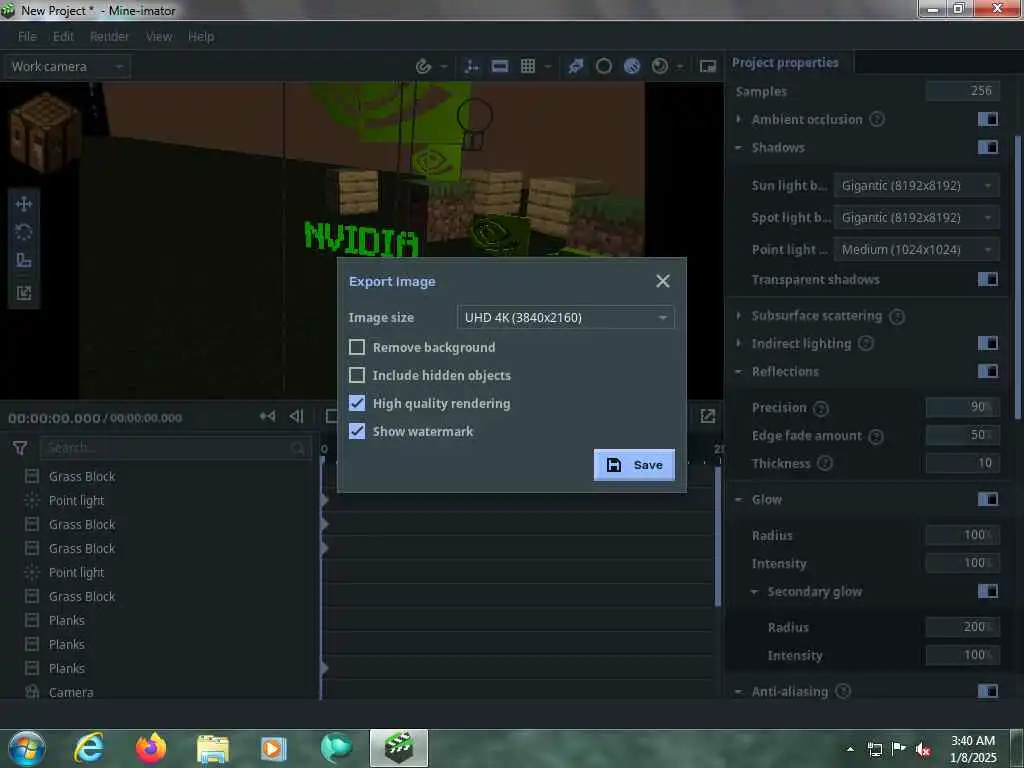The height and width of the screenshot is (768, 1024).
Task: Toggle the Shadows switch
Action: pyautogui.click(x=987, y=147)
